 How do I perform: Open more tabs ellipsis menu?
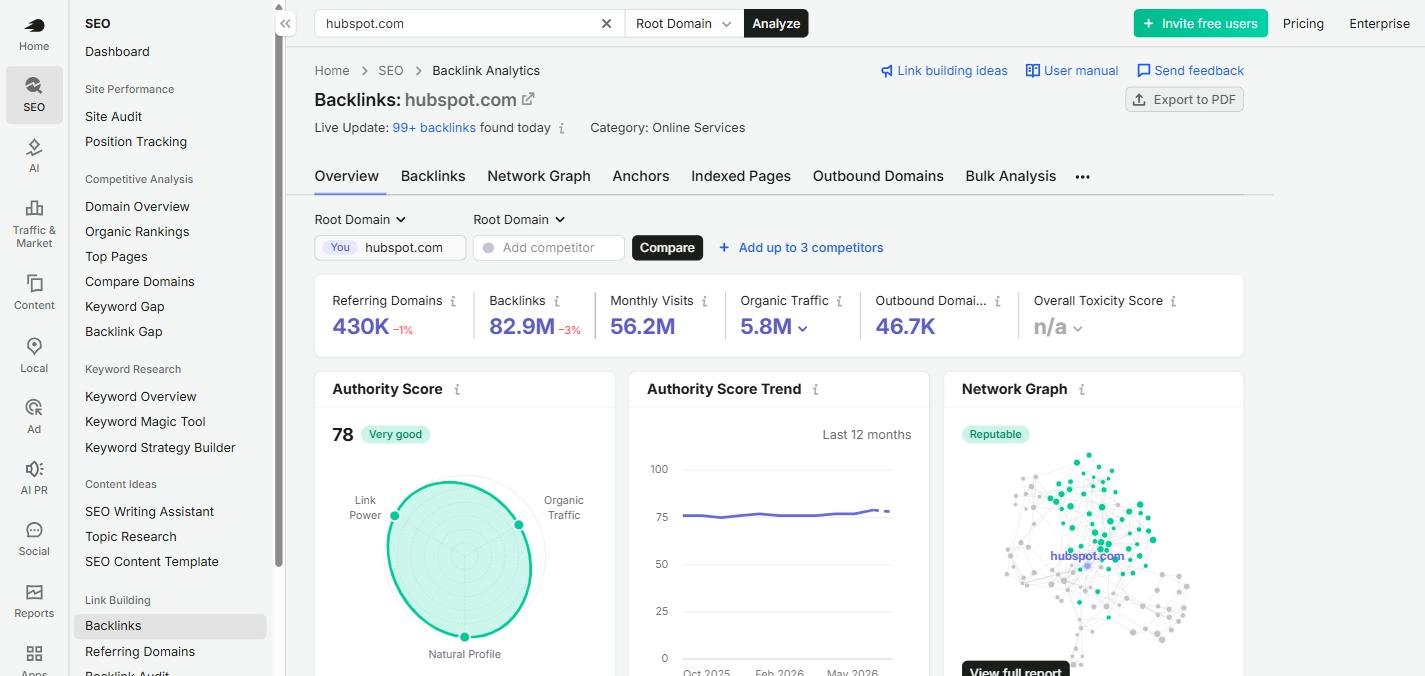(1082, 177)
